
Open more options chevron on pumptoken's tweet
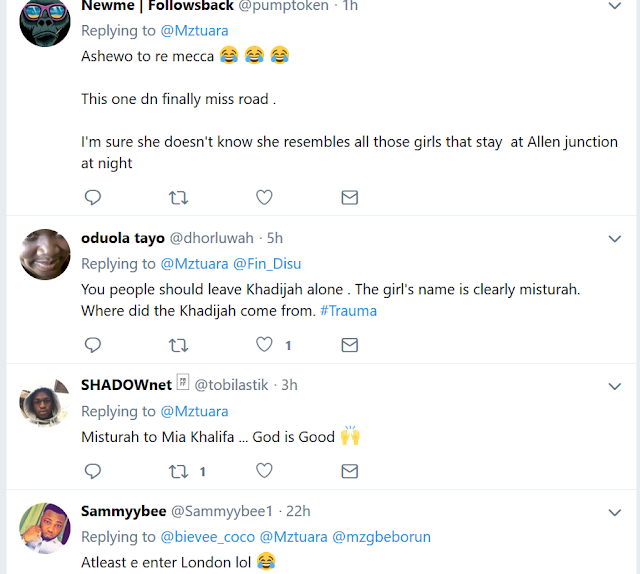pyautogui.click(x=616, y=6)
